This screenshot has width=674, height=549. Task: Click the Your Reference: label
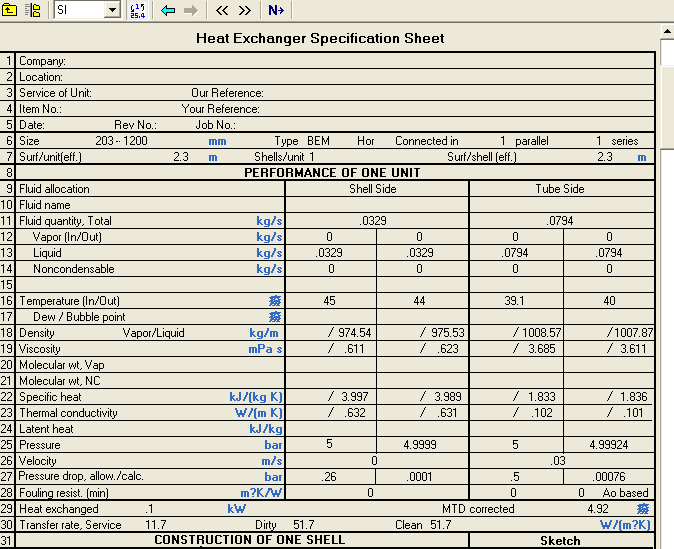(221, 109)
